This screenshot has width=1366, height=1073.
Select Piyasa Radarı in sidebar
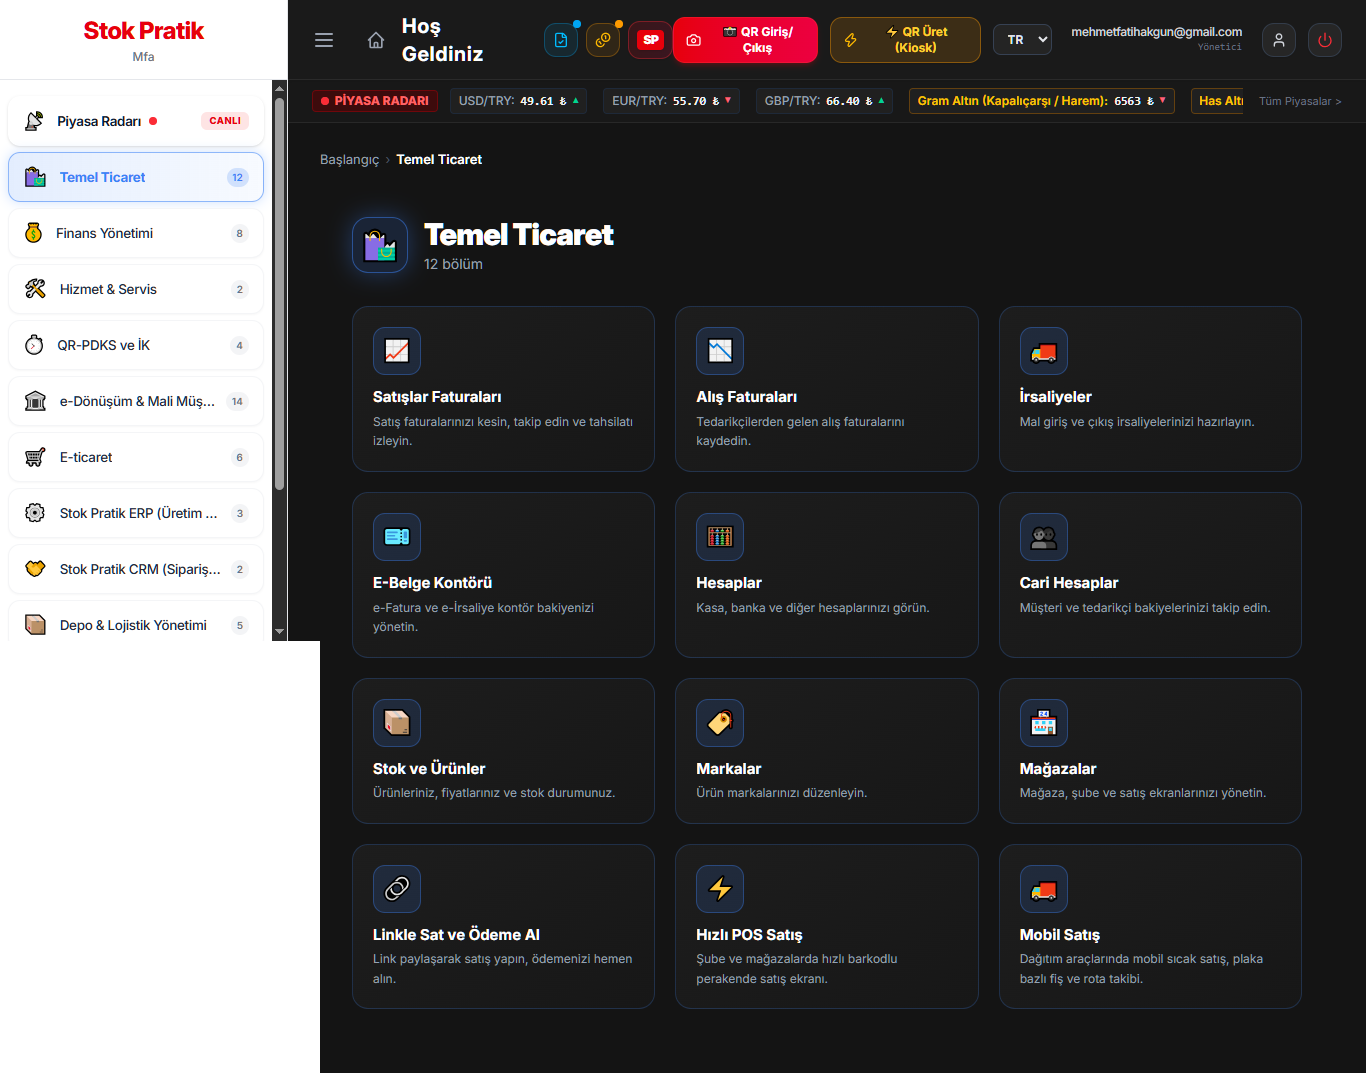[x=136, y=121]
